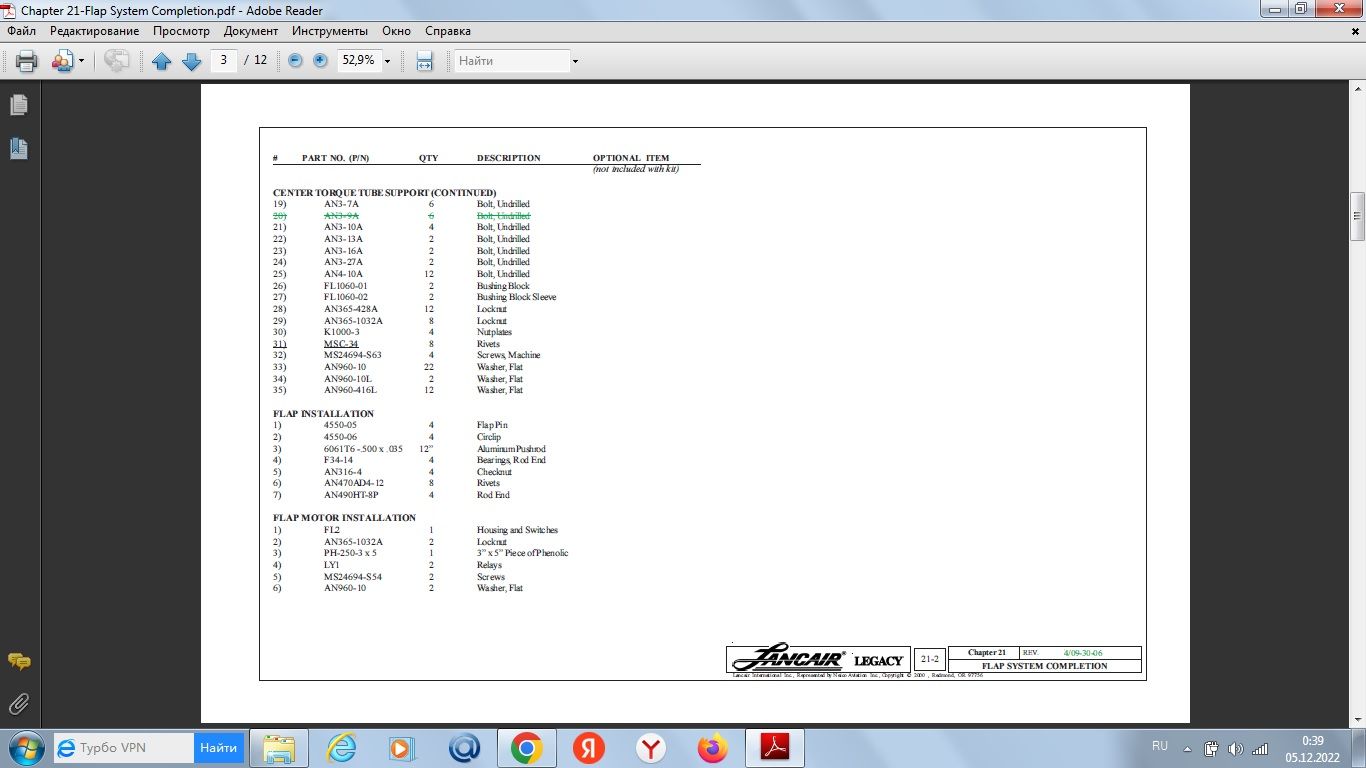Open the Pages thumbnails panel
Screen dimensions: 1366x768
18,105
